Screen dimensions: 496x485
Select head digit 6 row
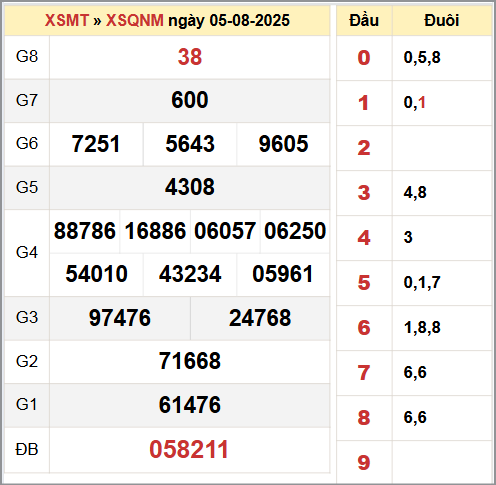(414, 328)
